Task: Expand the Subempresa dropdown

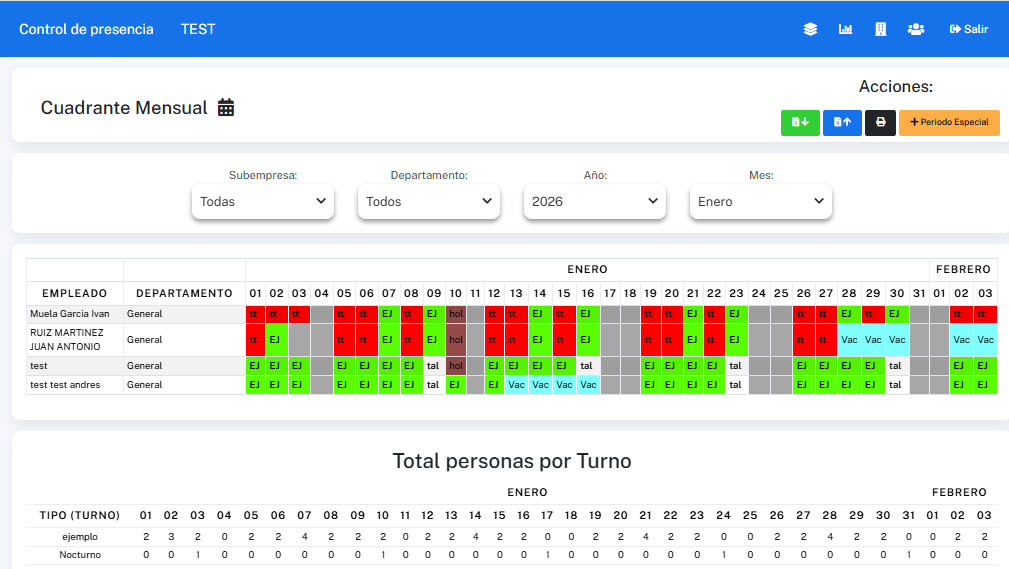Action: pos(264,201)
